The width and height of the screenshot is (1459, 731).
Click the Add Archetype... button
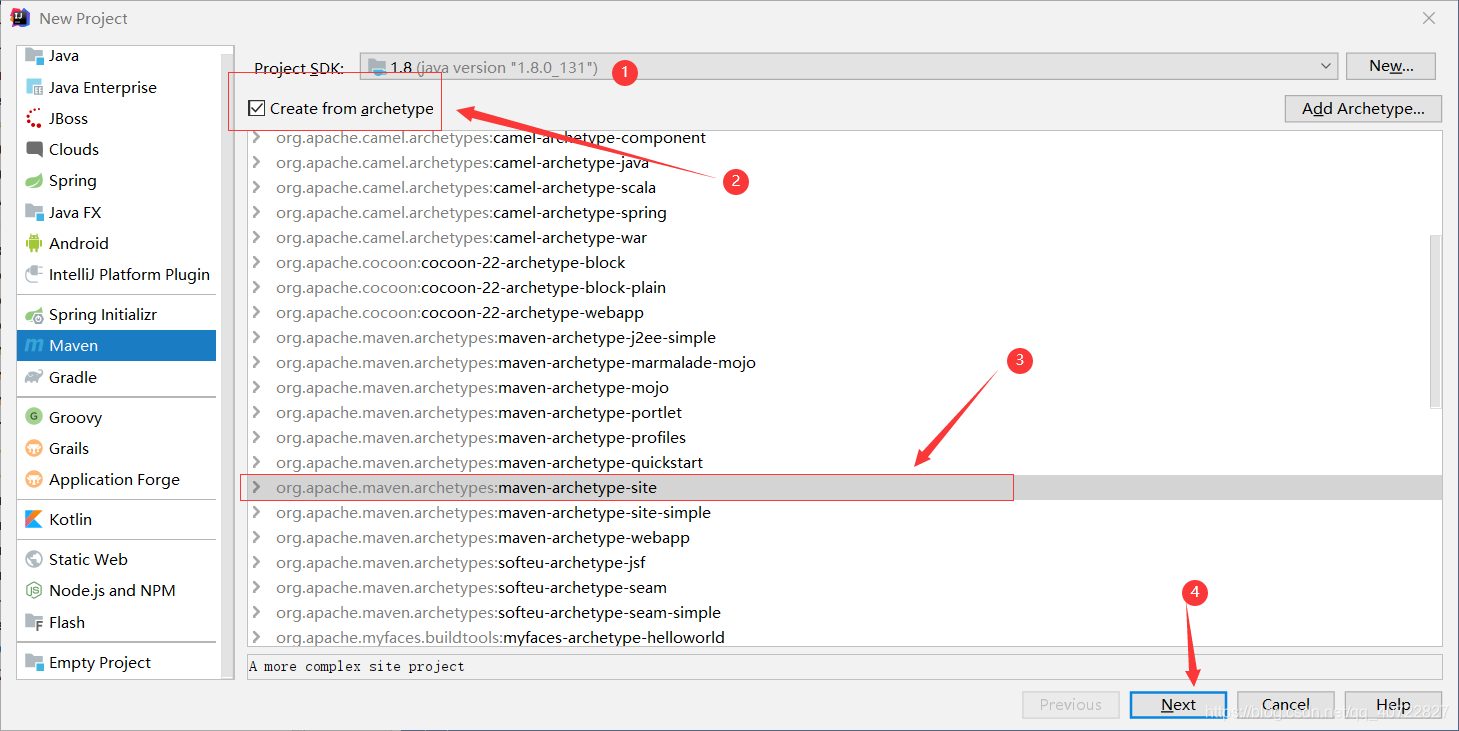1363,108
